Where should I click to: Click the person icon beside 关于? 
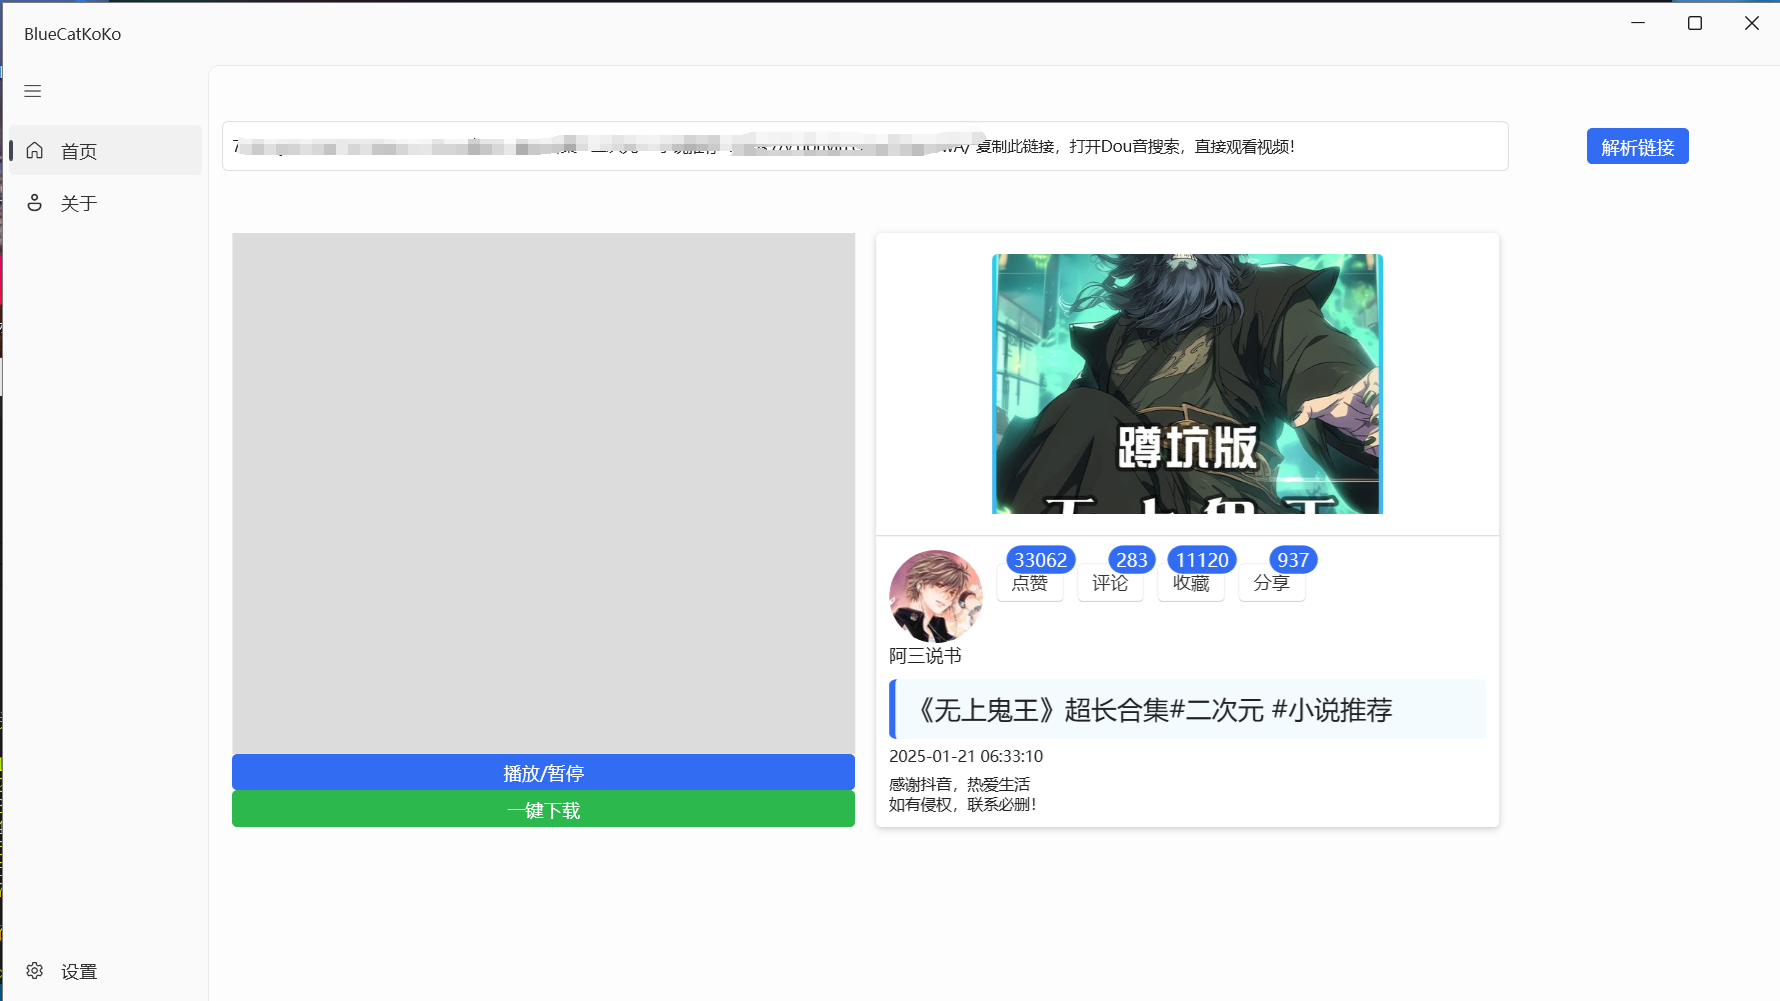tap(35, 203)
